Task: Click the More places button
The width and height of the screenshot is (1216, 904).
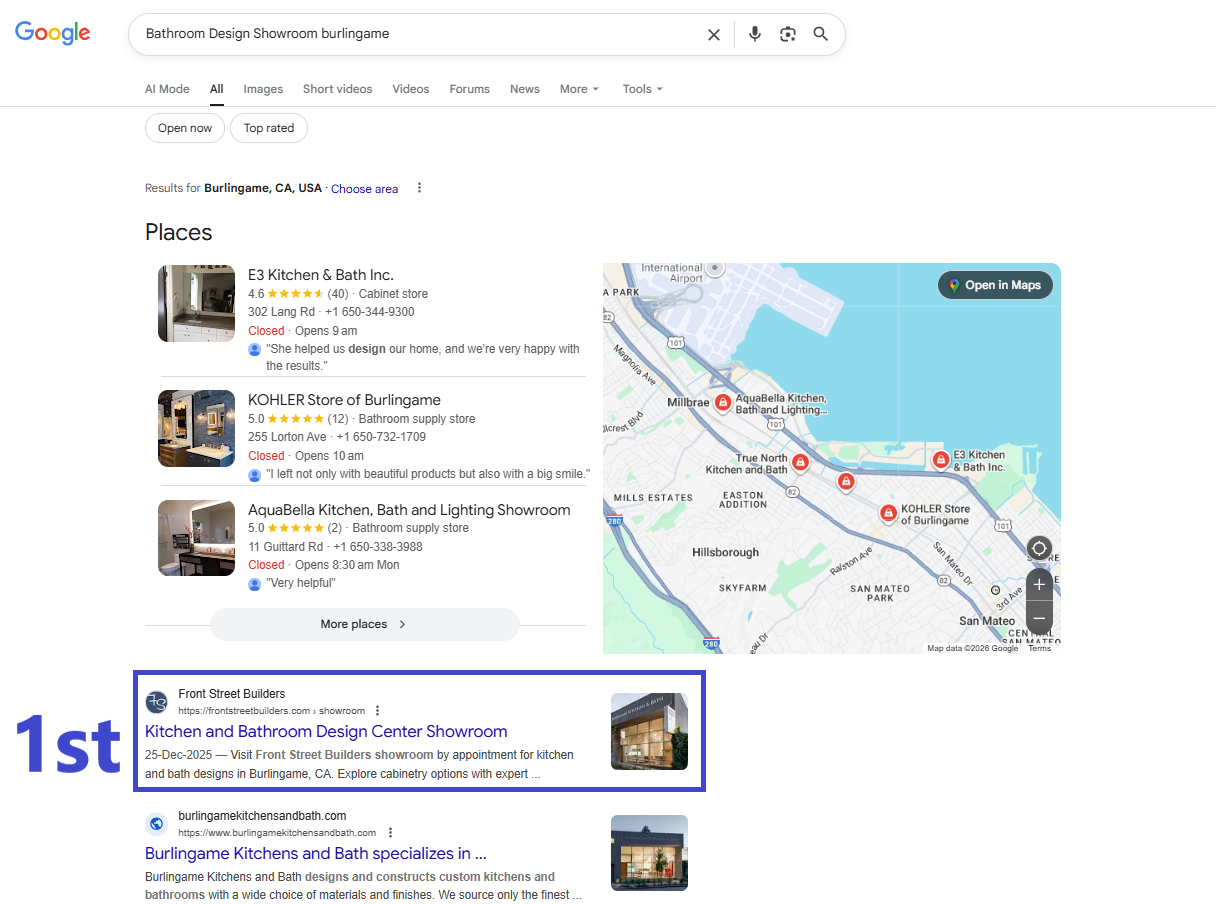Action: coord(365,624)
